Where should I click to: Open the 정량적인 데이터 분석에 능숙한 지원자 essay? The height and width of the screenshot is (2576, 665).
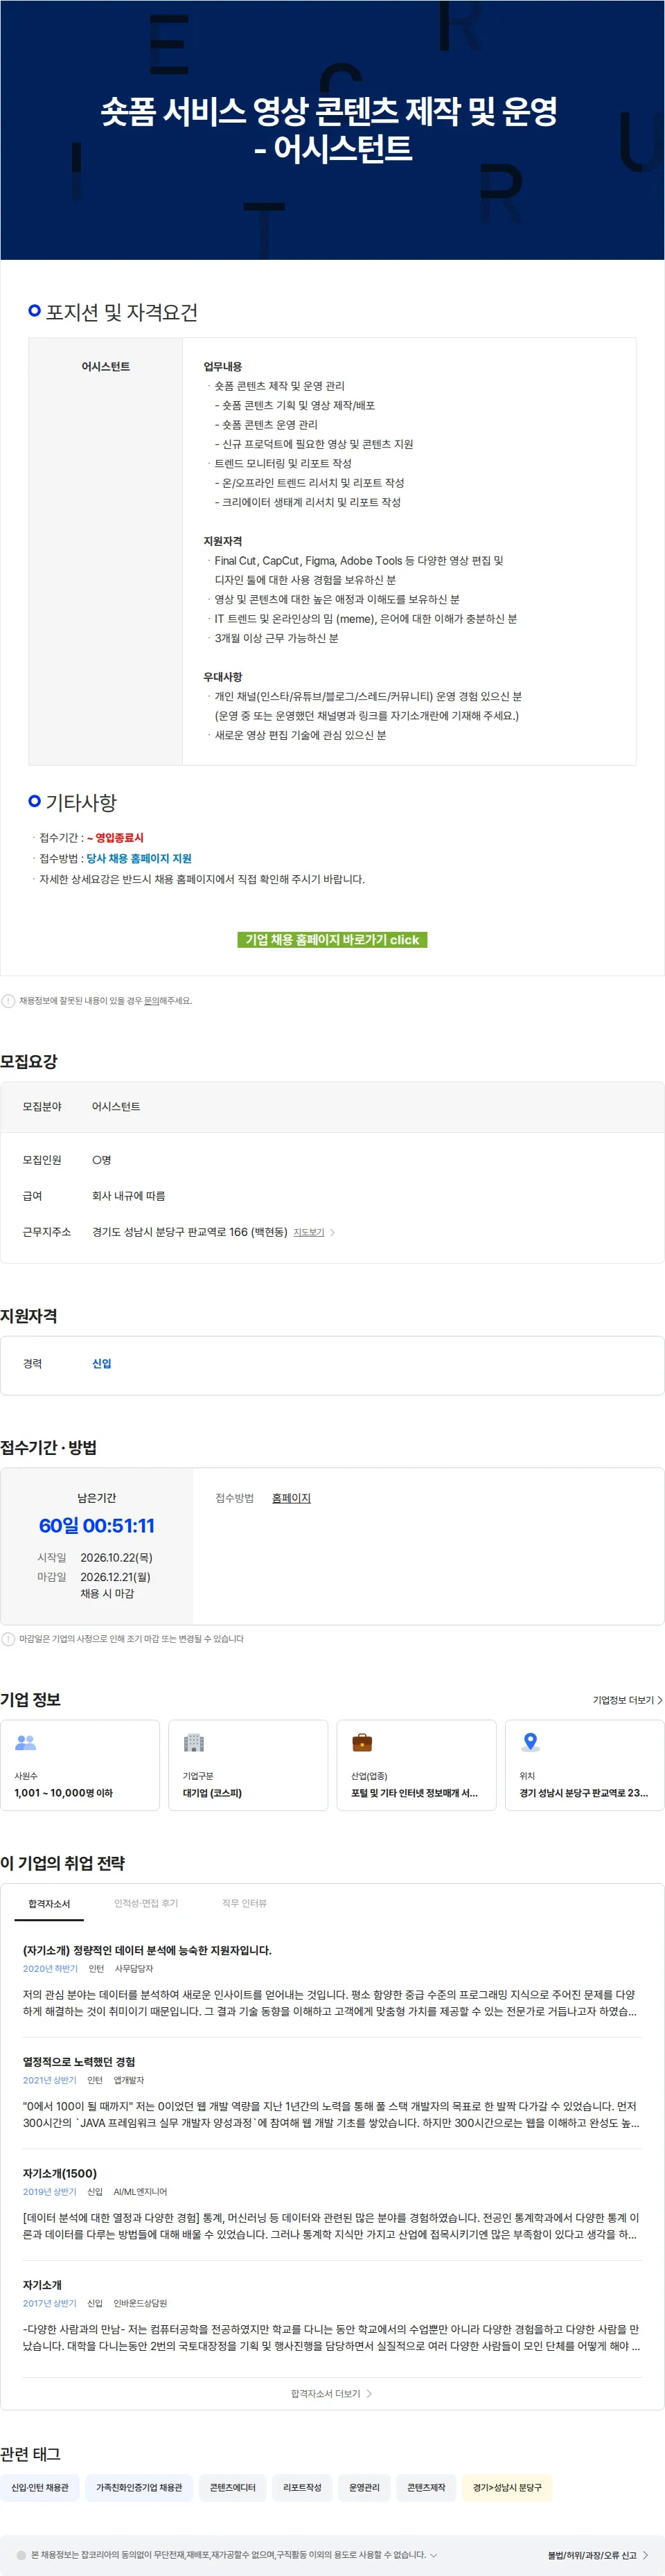tap(147, 1950)
